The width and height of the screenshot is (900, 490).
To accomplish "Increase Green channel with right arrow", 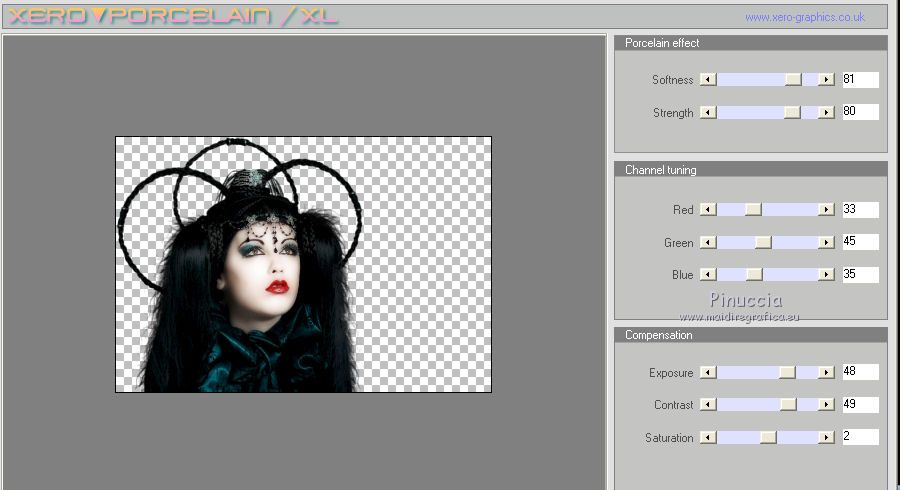I will (x=826, y=243).
